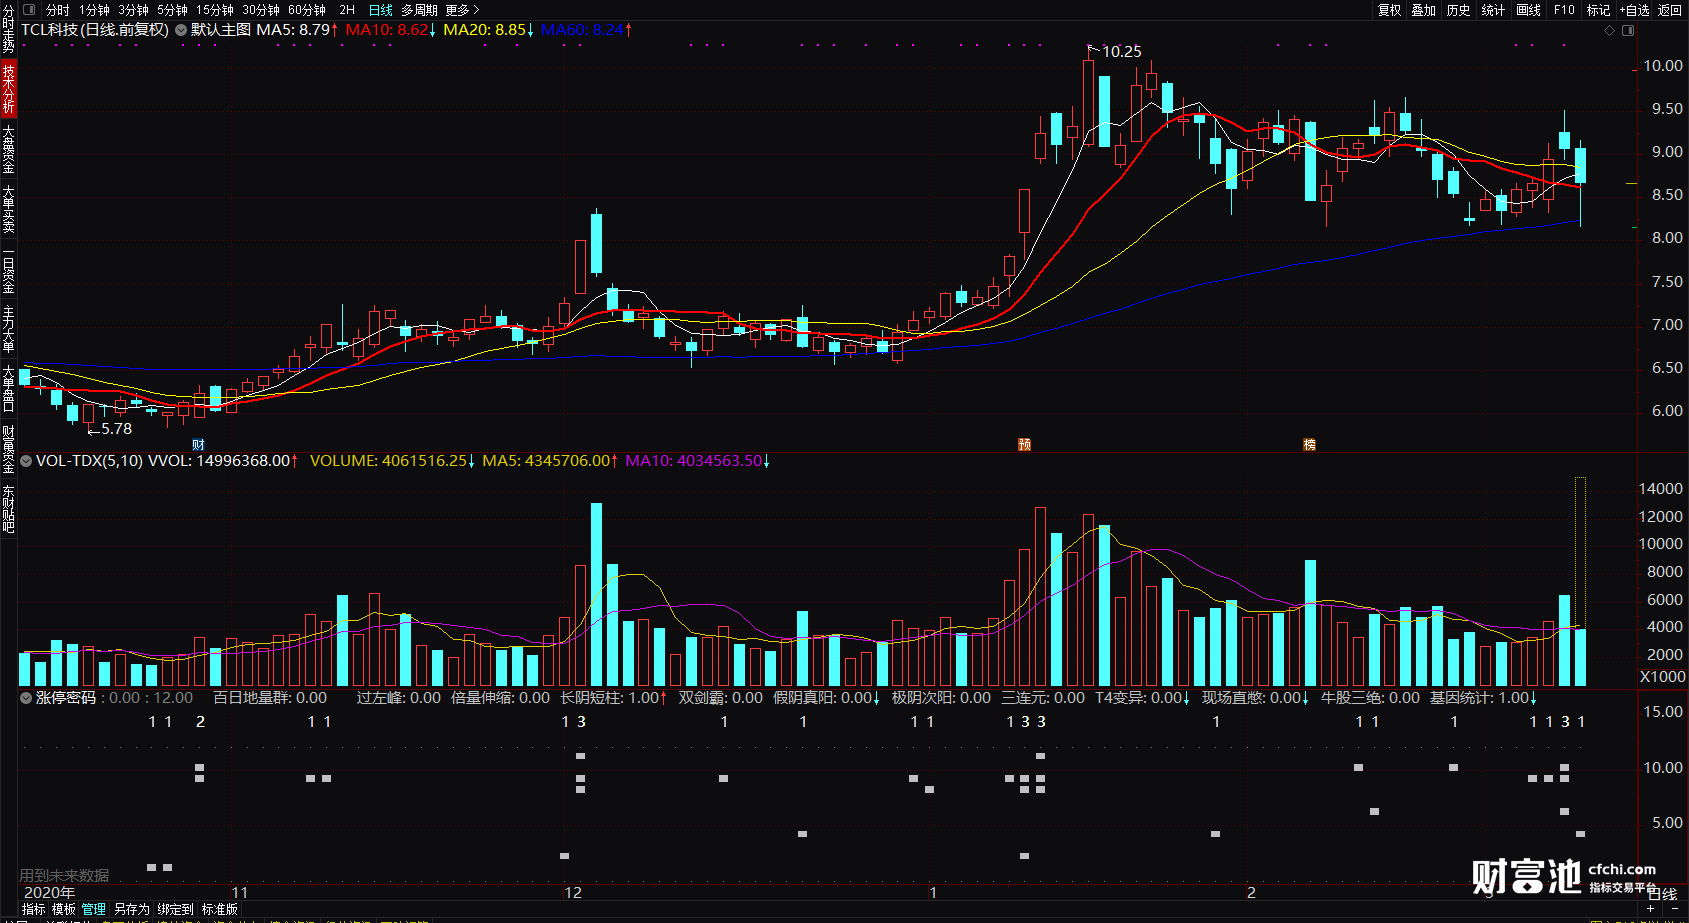Click 返回 to go back
The width and height of the screenshot is (1689, 923).
(1670, 10)
